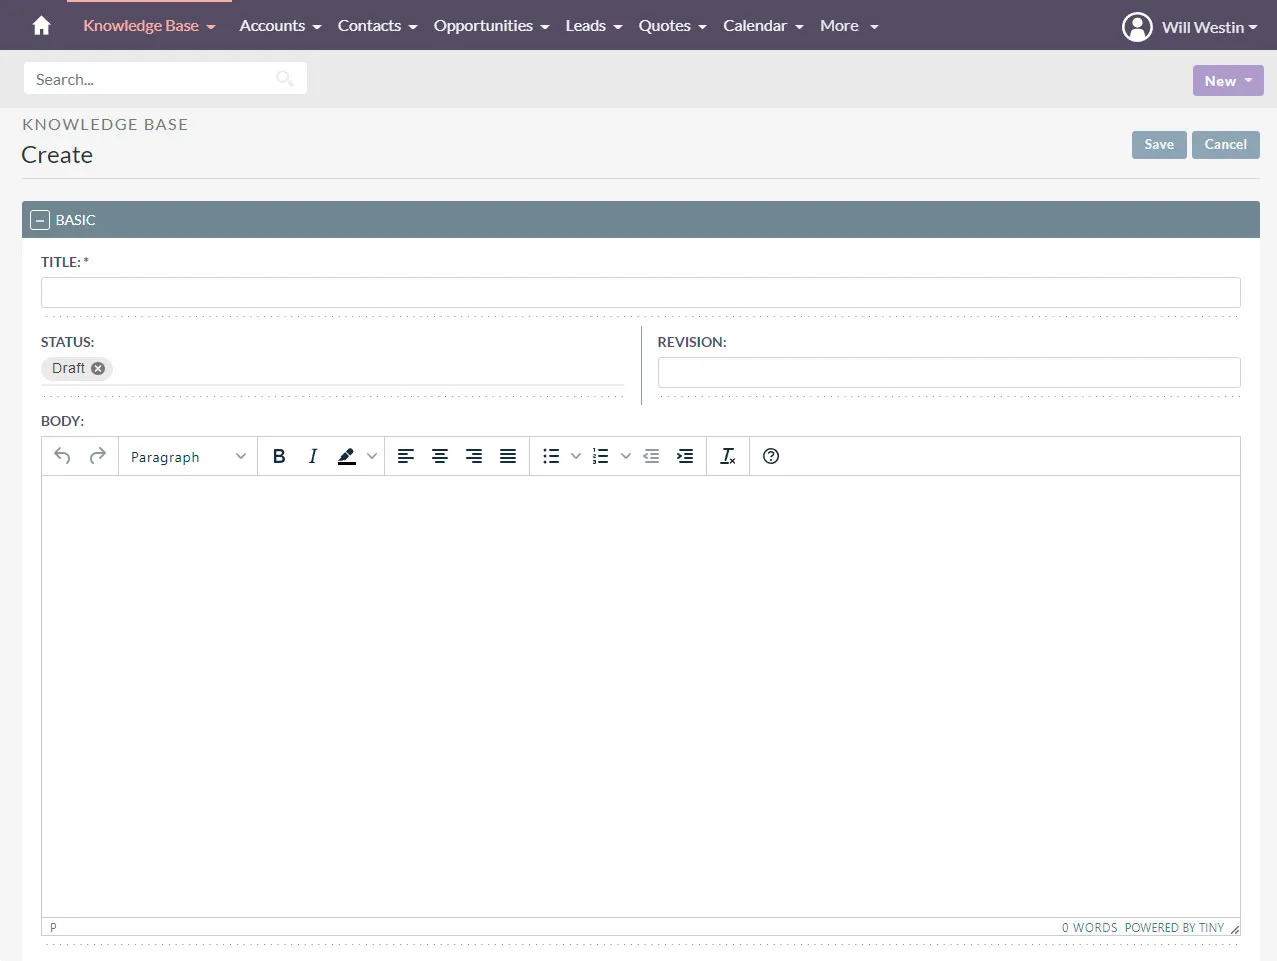
Task: Insert a numbered list
Action: pyautogui.click(x=600, y=456)
